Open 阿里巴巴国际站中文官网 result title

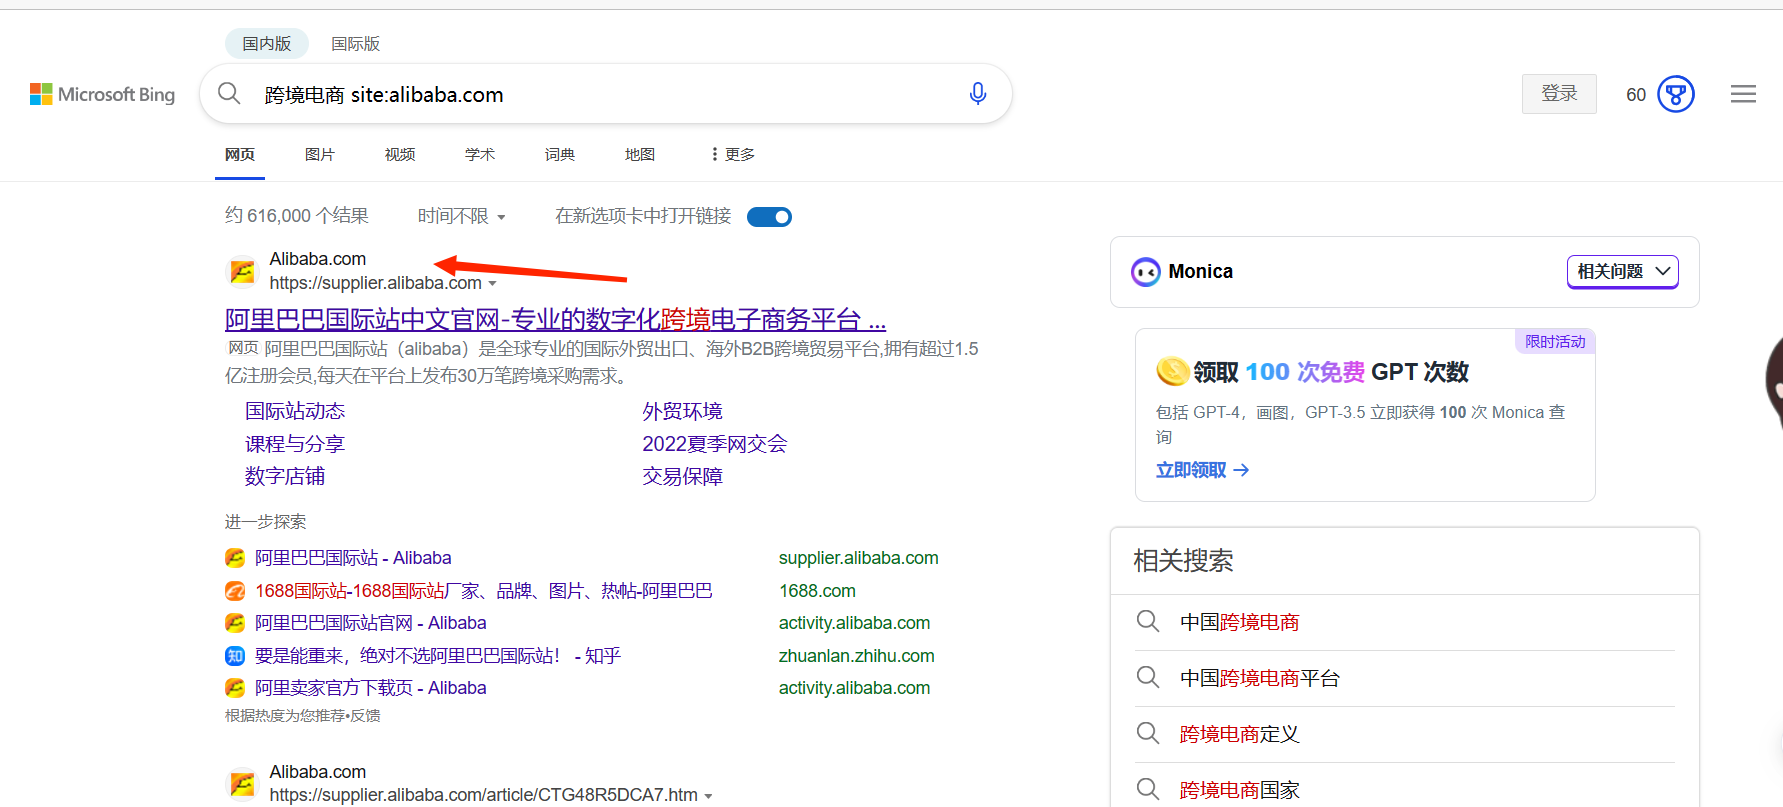click(555, 320)
